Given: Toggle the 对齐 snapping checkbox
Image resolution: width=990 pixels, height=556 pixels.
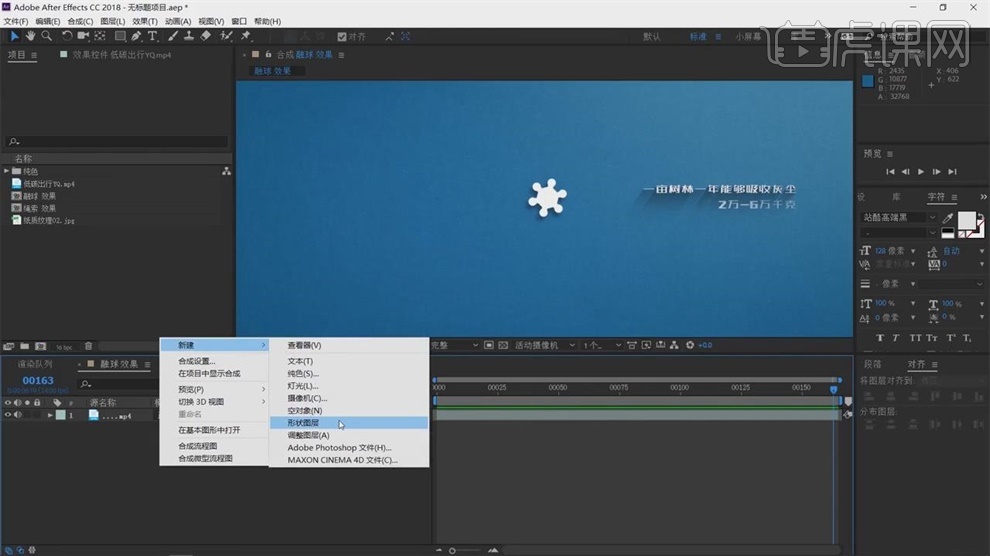Looking at the screenshot, I should (x=342, y=37).
